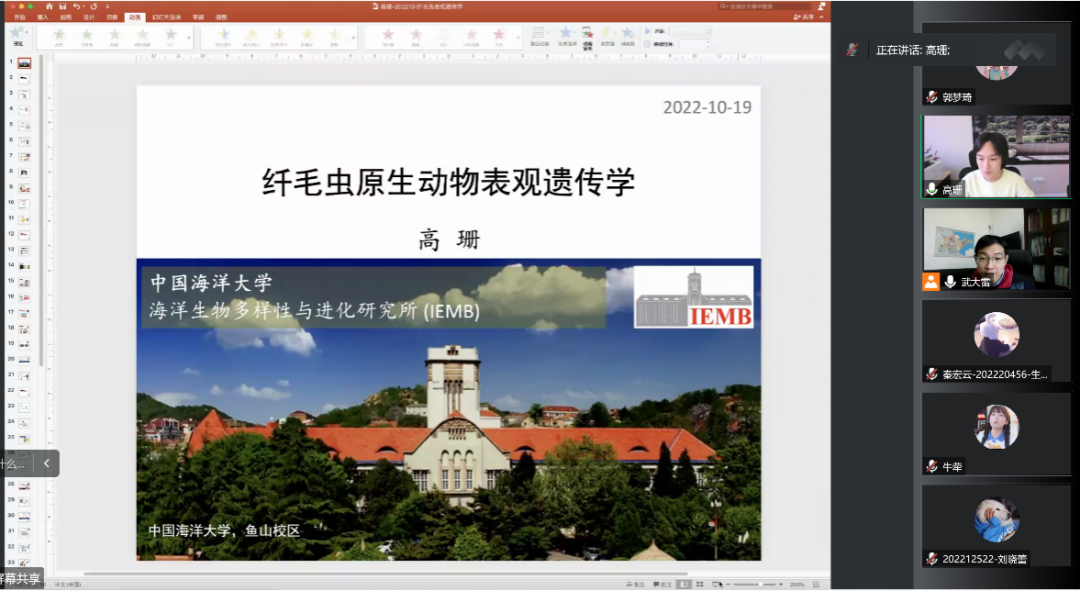Undo the last action

coord(76,6)
